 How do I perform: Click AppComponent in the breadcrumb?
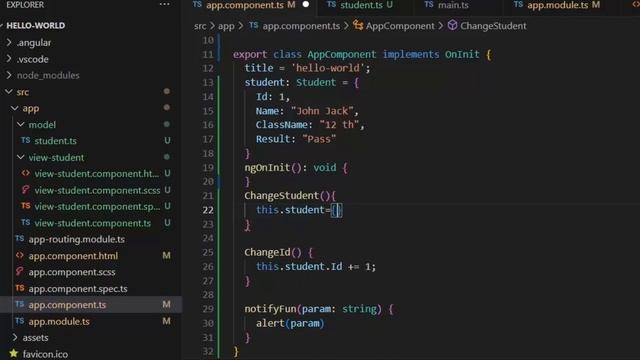pos(400,26)
